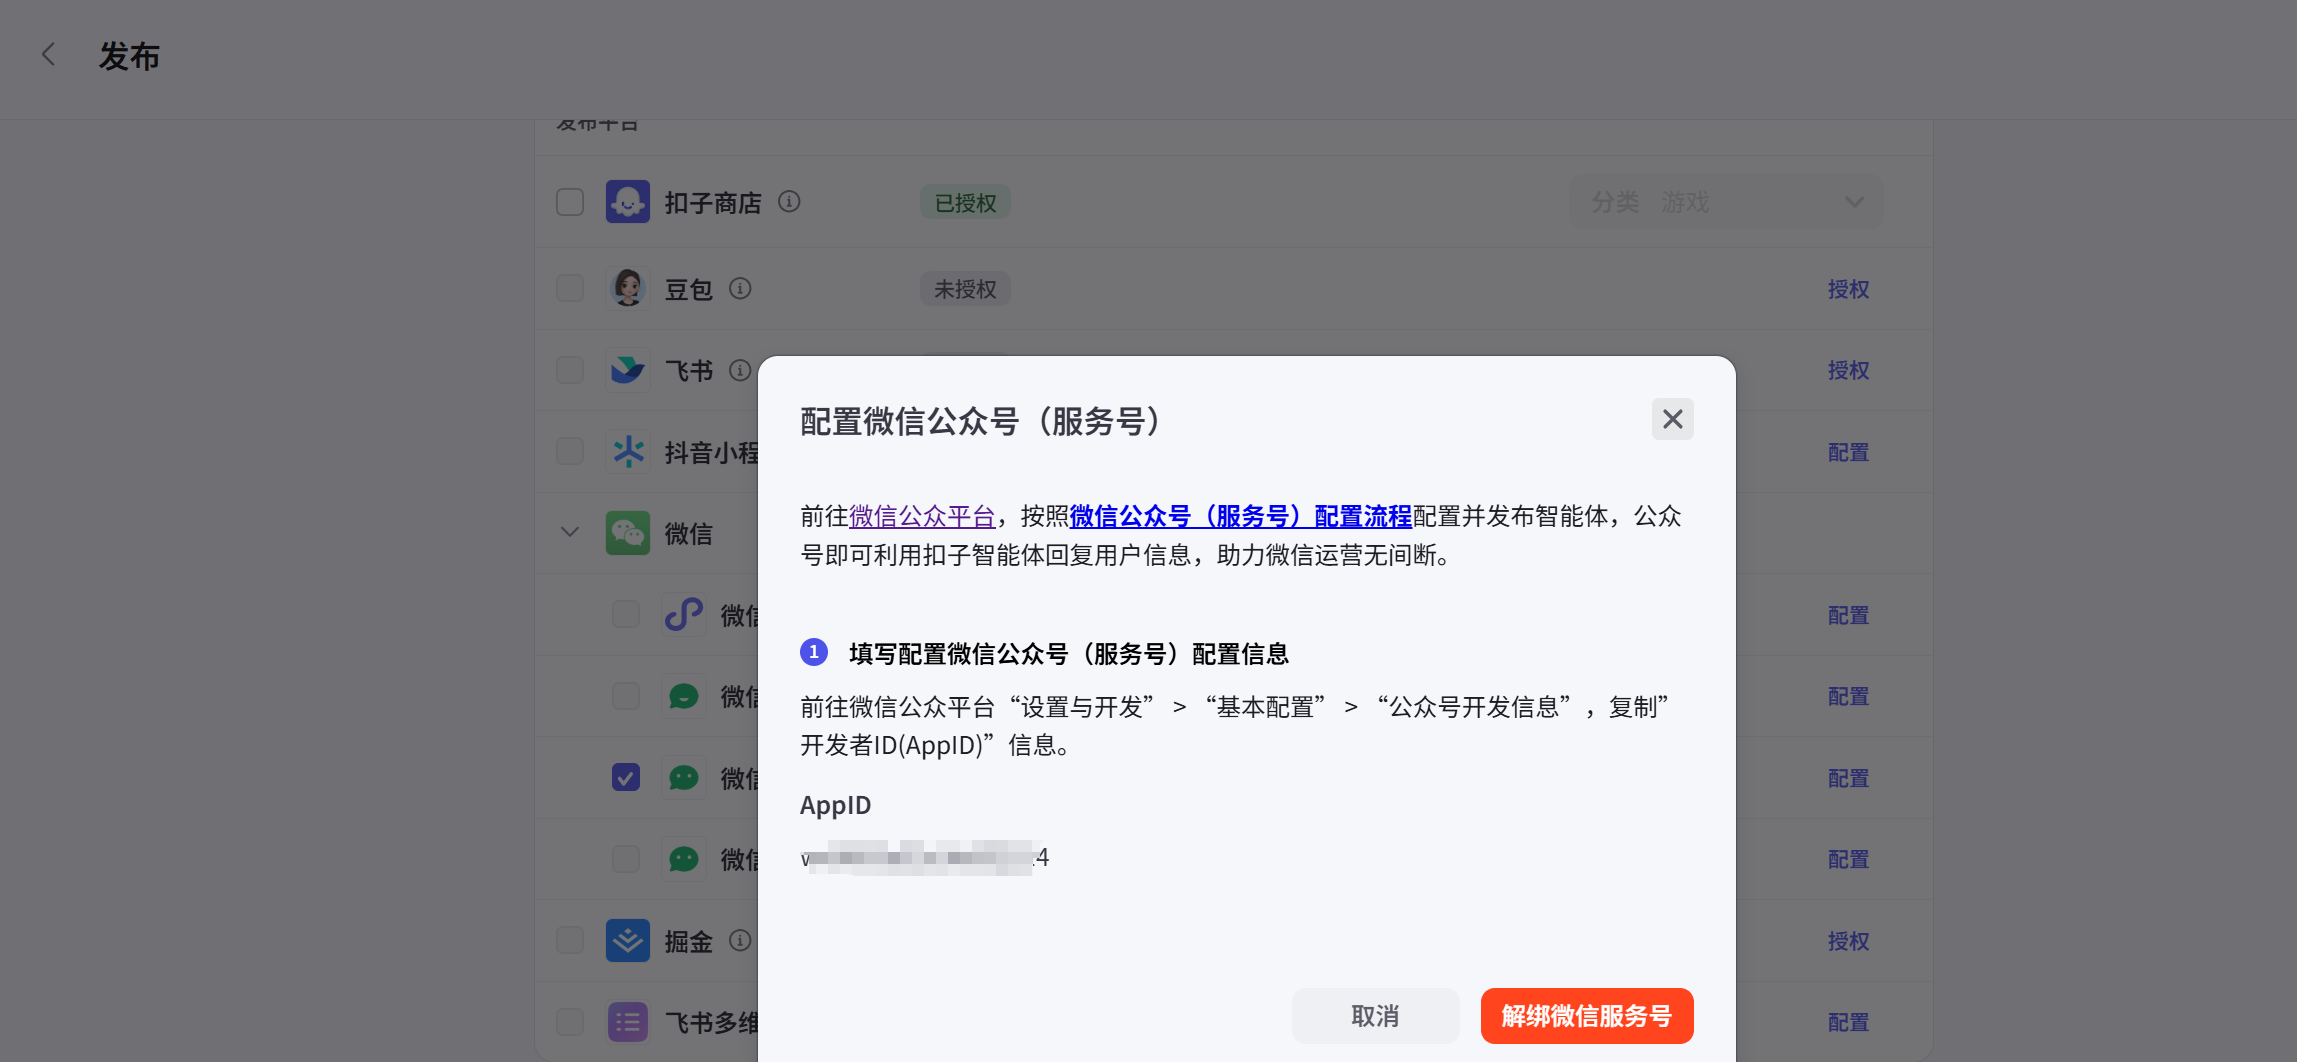Viewport: 2297px width, 1062px height.
Task: Click the dialog title 配置微信公众号（服务号）
Action: coord(982,421)
